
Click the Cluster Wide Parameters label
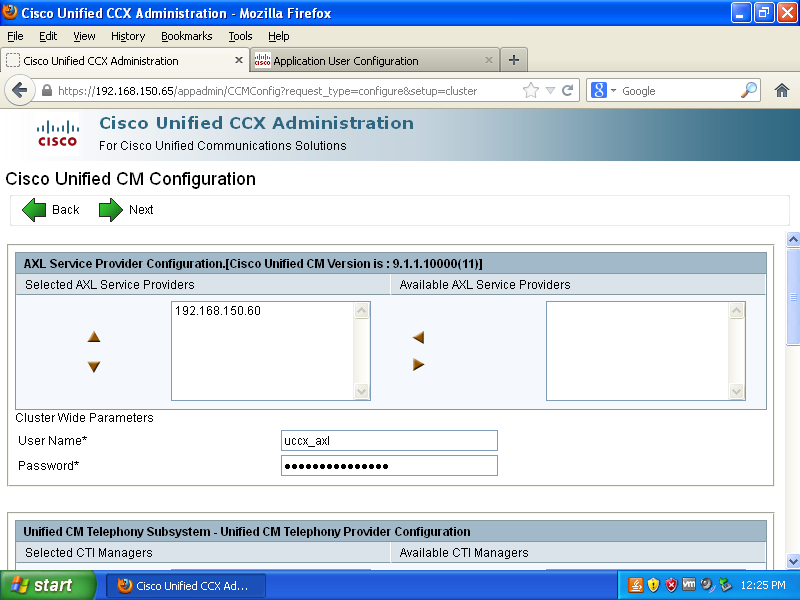point(84,417)
